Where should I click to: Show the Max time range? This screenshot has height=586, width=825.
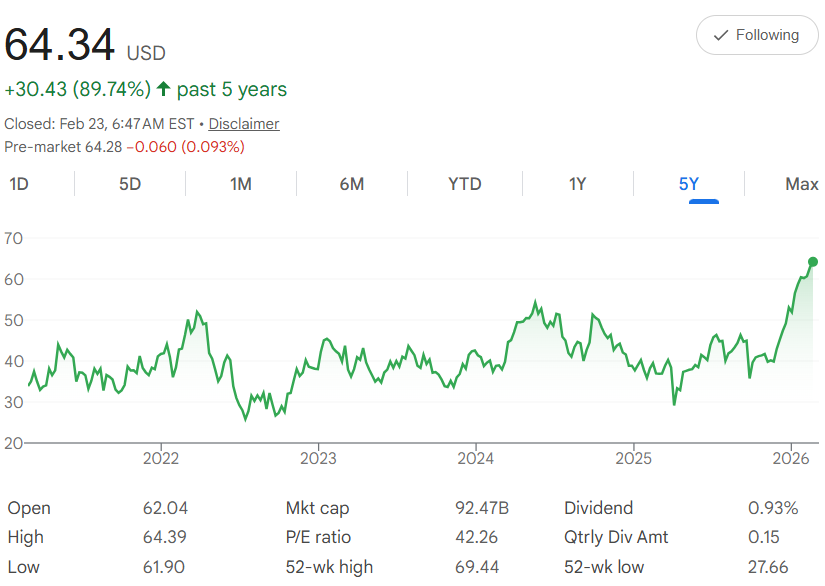[x=801, y=184]
